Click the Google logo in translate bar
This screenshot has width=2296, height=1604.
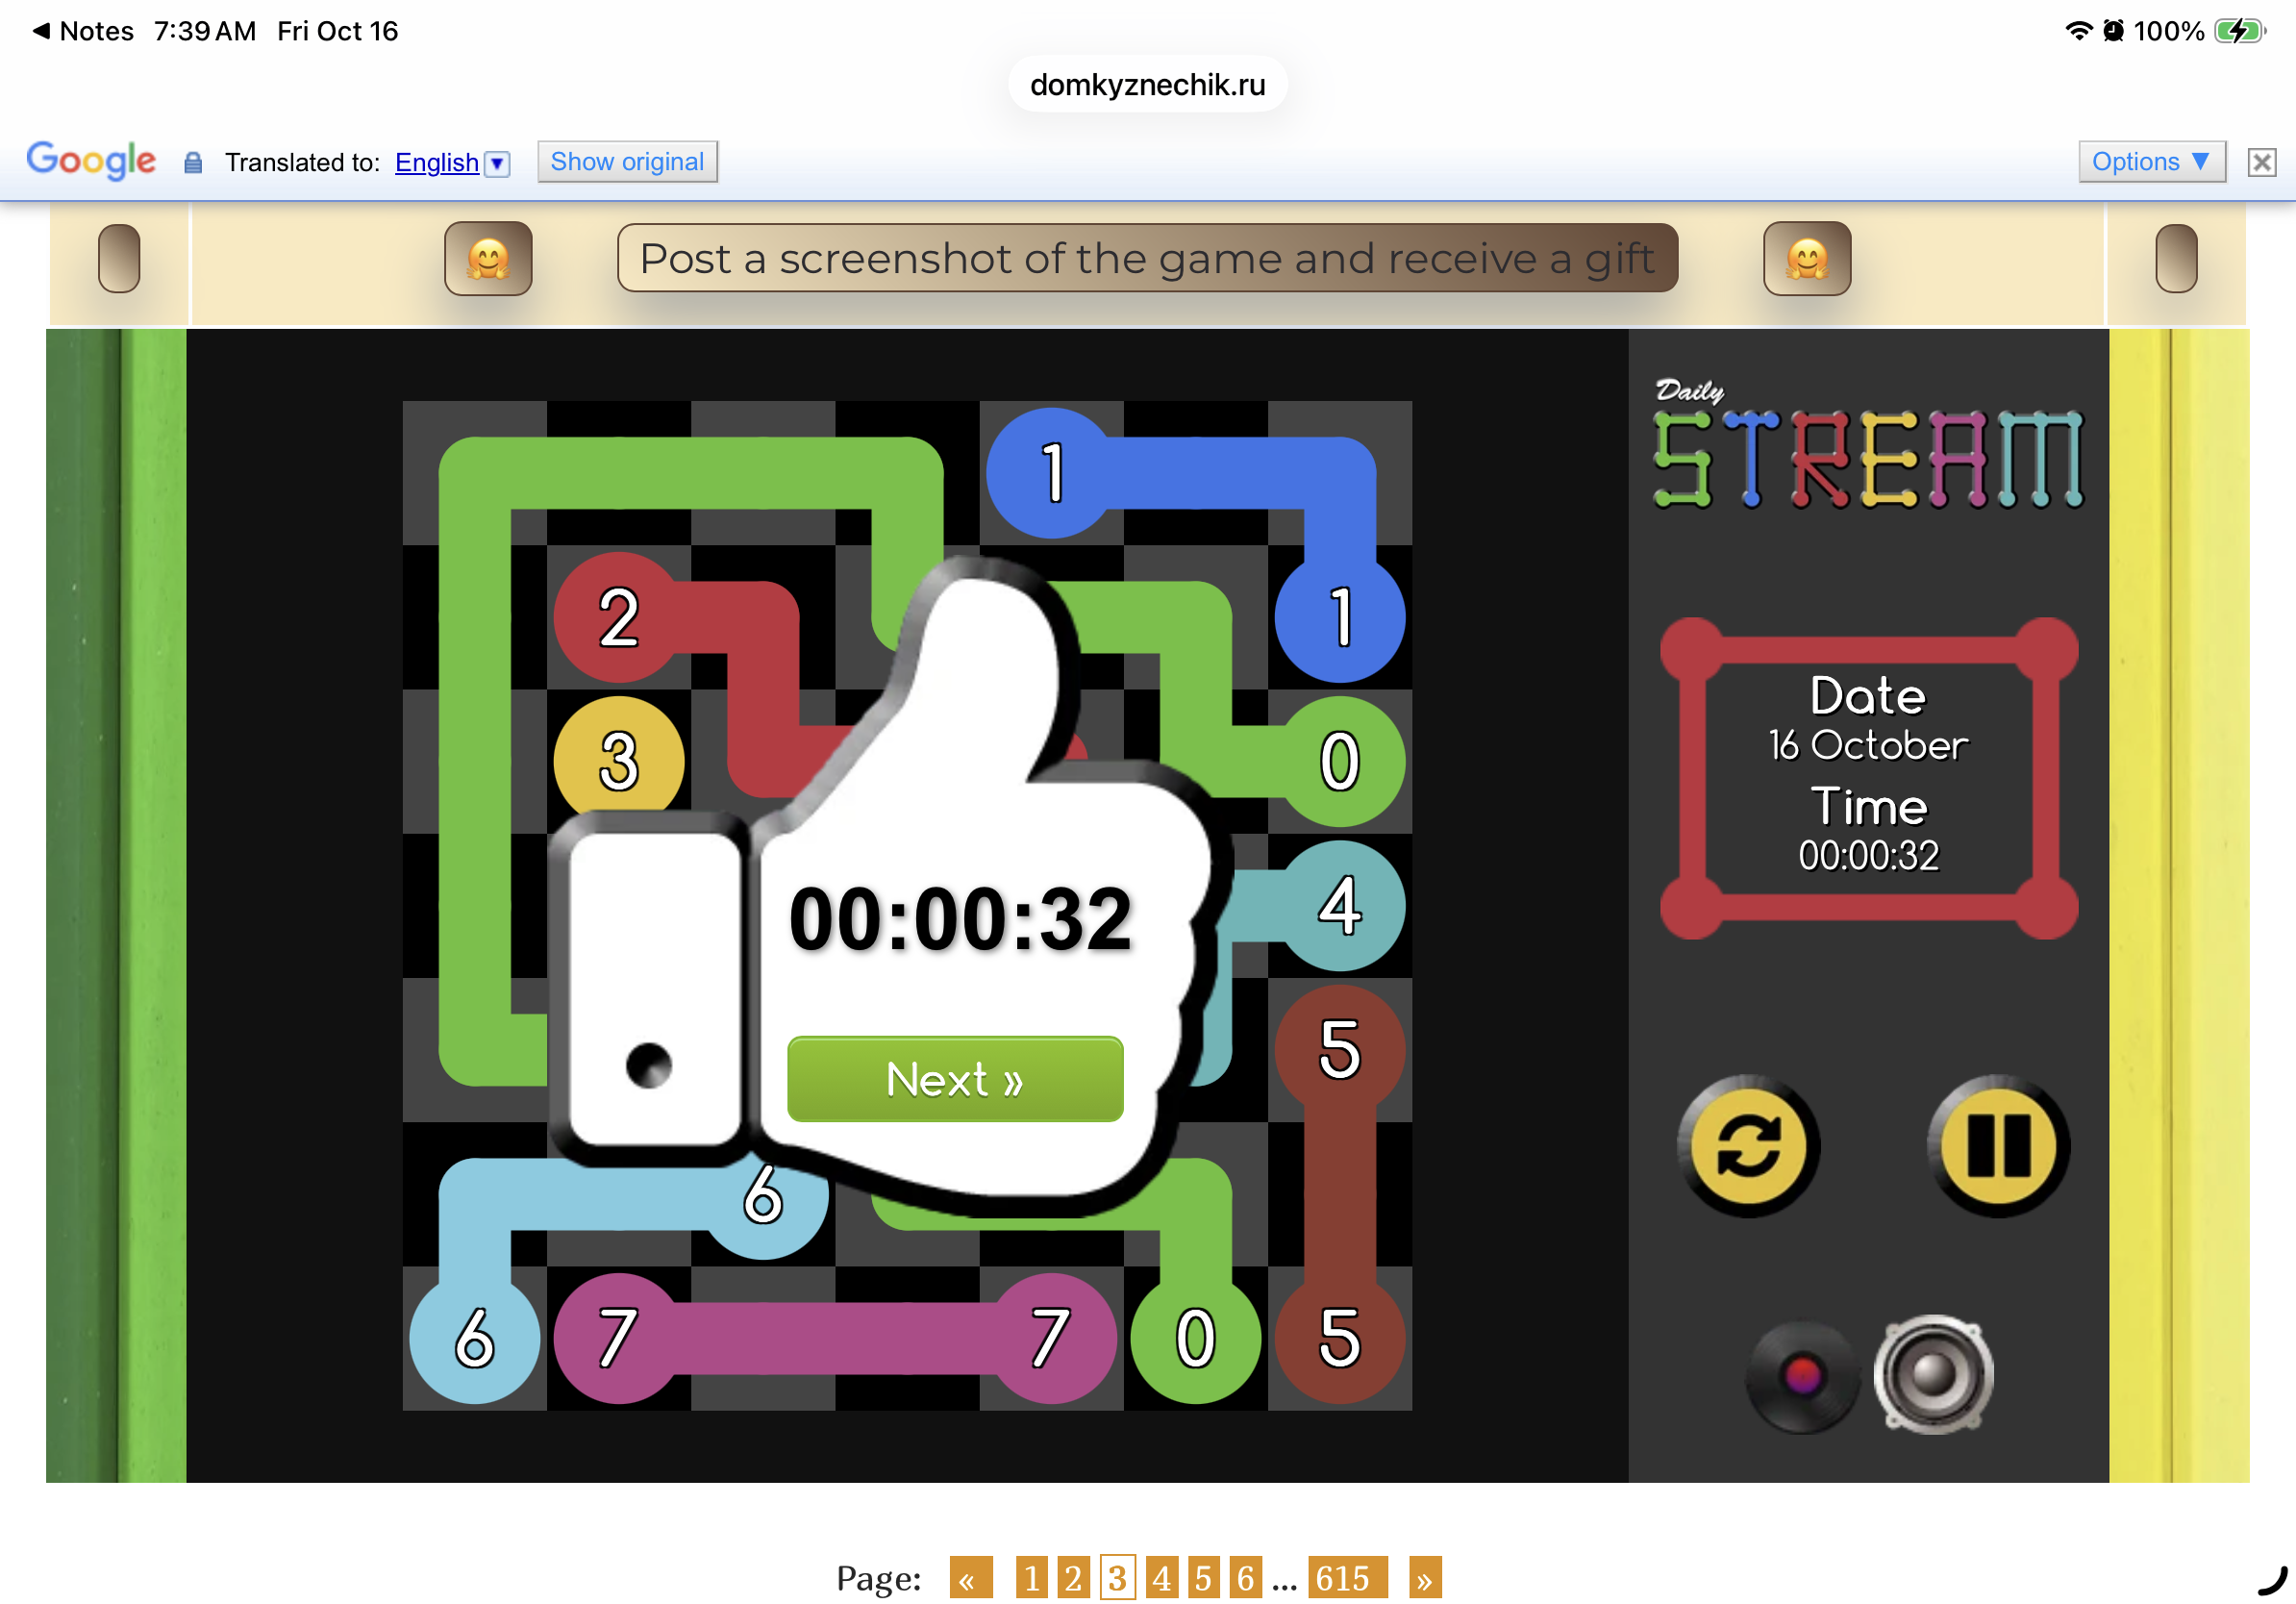[91, 160]
